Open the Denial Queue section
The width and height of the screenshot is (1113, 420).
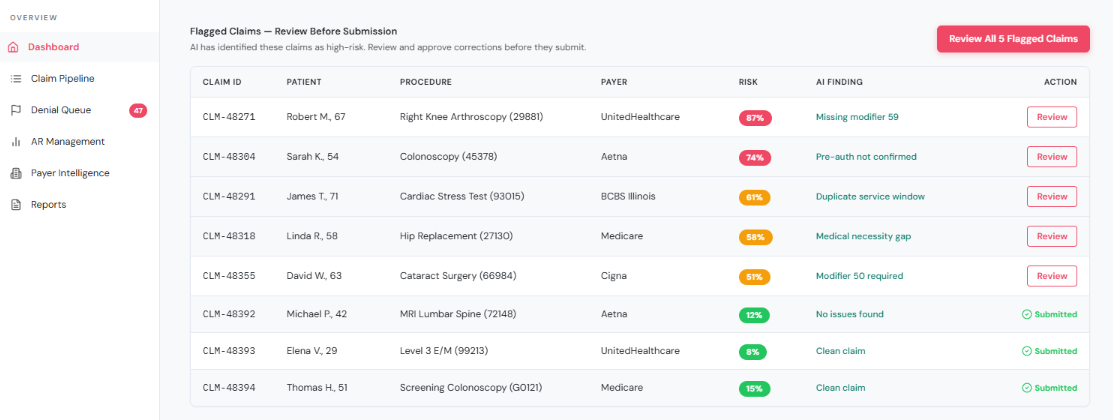(80, 110)
